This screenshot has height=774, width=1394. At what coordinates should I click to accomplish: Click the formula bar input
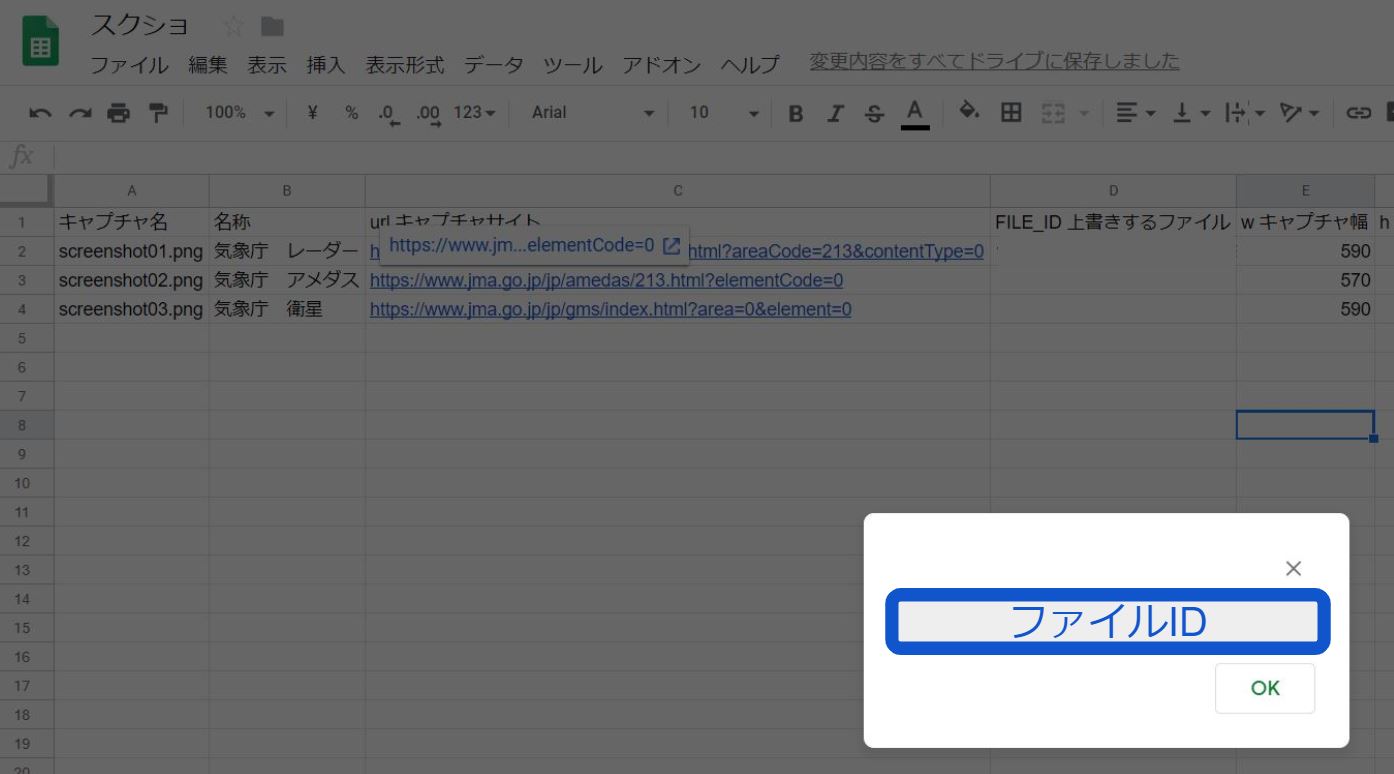(724, 157)
